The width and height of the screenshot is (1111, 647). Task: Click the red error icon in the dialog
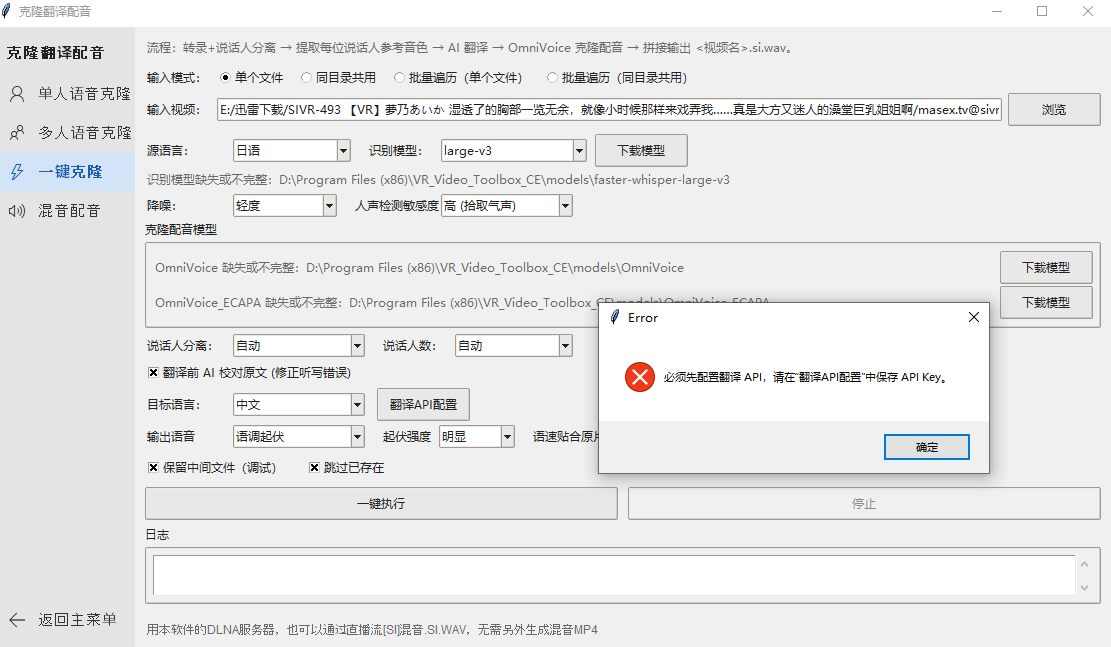pyautogui.click(x=640, y=377)
